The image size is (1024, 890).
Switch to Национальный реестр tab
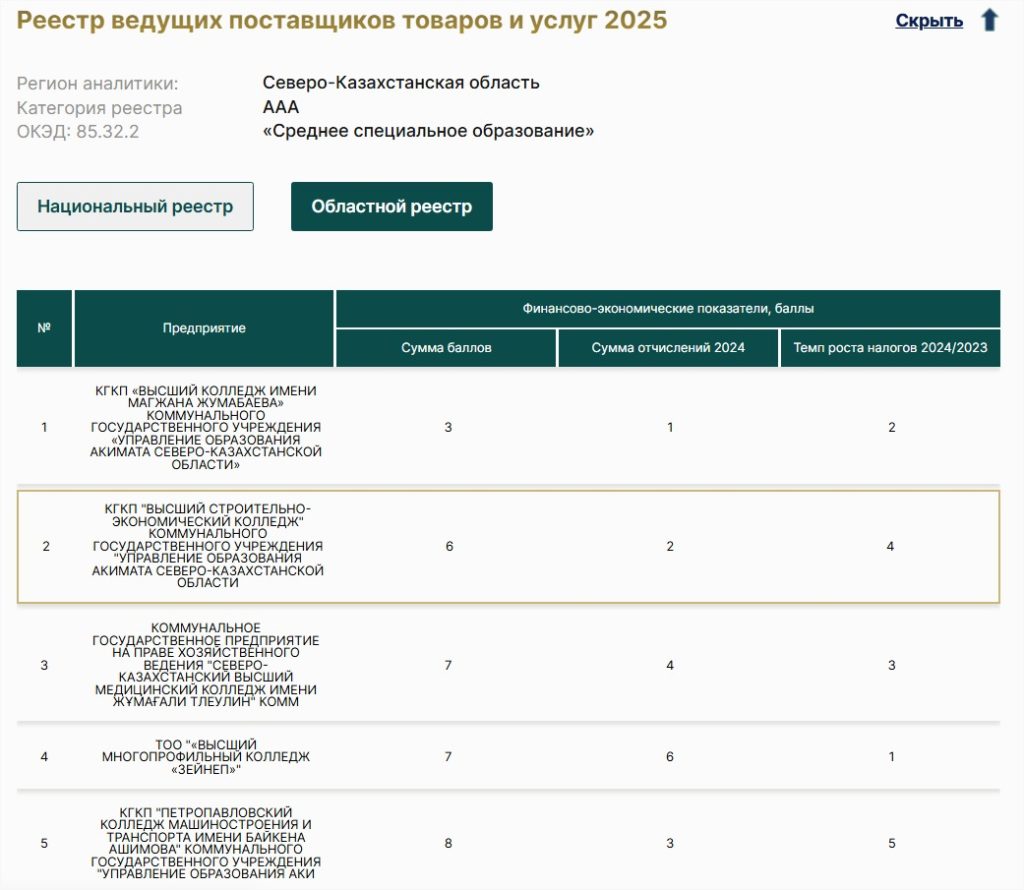coord(135,206)
